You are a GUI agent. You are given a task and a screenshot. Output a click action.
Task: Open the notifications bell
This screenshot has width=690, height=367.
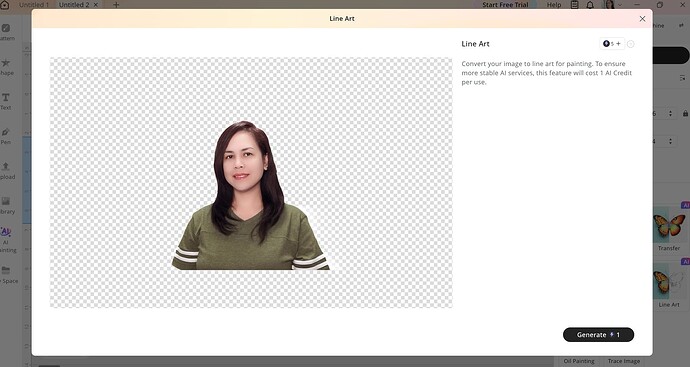point(590,5)
